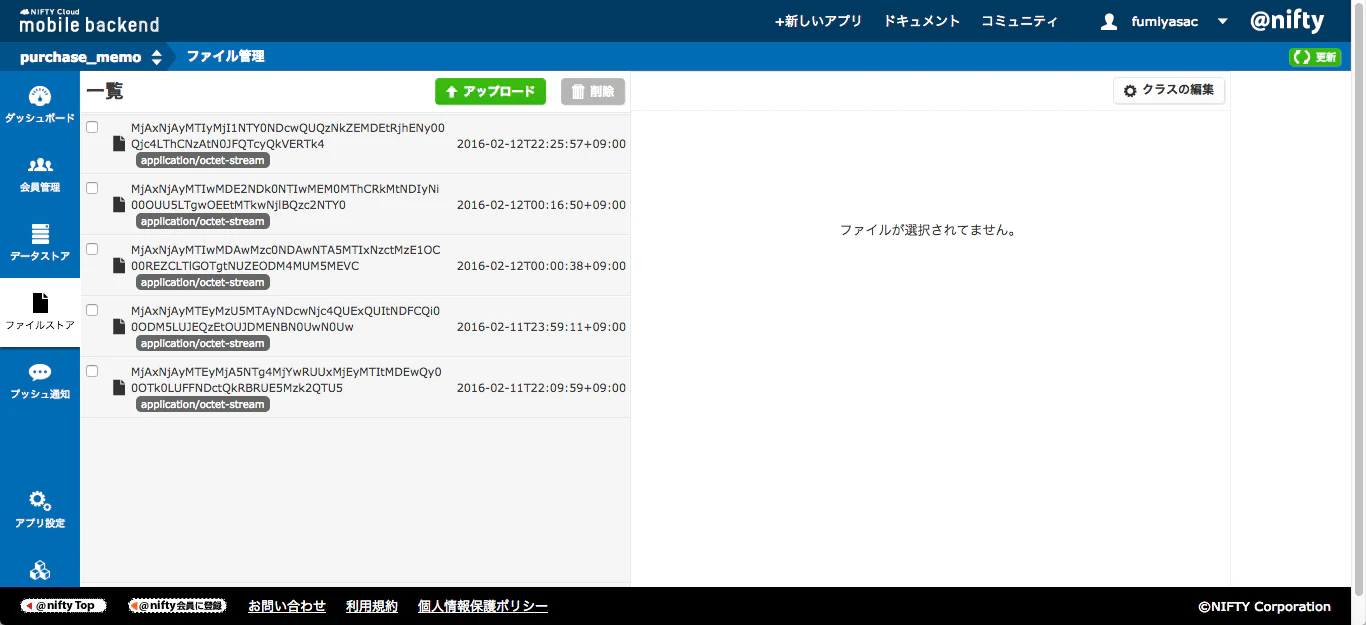Click timestamp 2016-02-12T00:00:38+09:00
The image size is (1366, 625).
point(541,266)
